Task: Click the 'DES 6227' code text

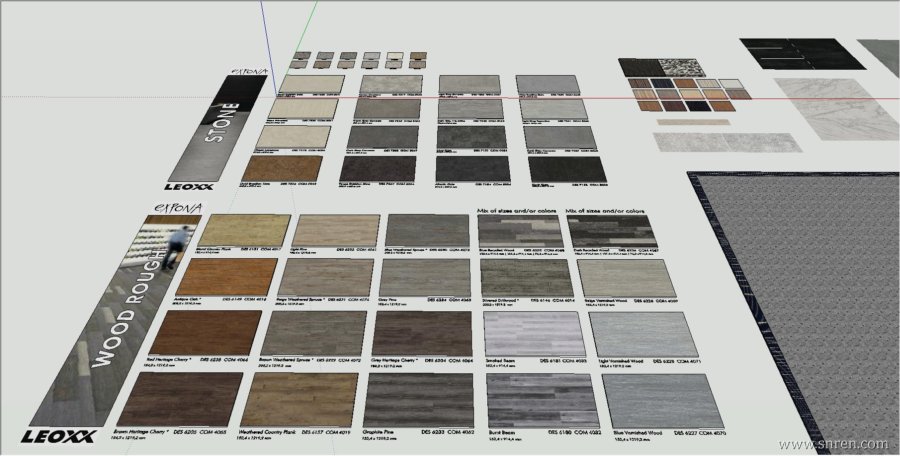Action: 685,432
